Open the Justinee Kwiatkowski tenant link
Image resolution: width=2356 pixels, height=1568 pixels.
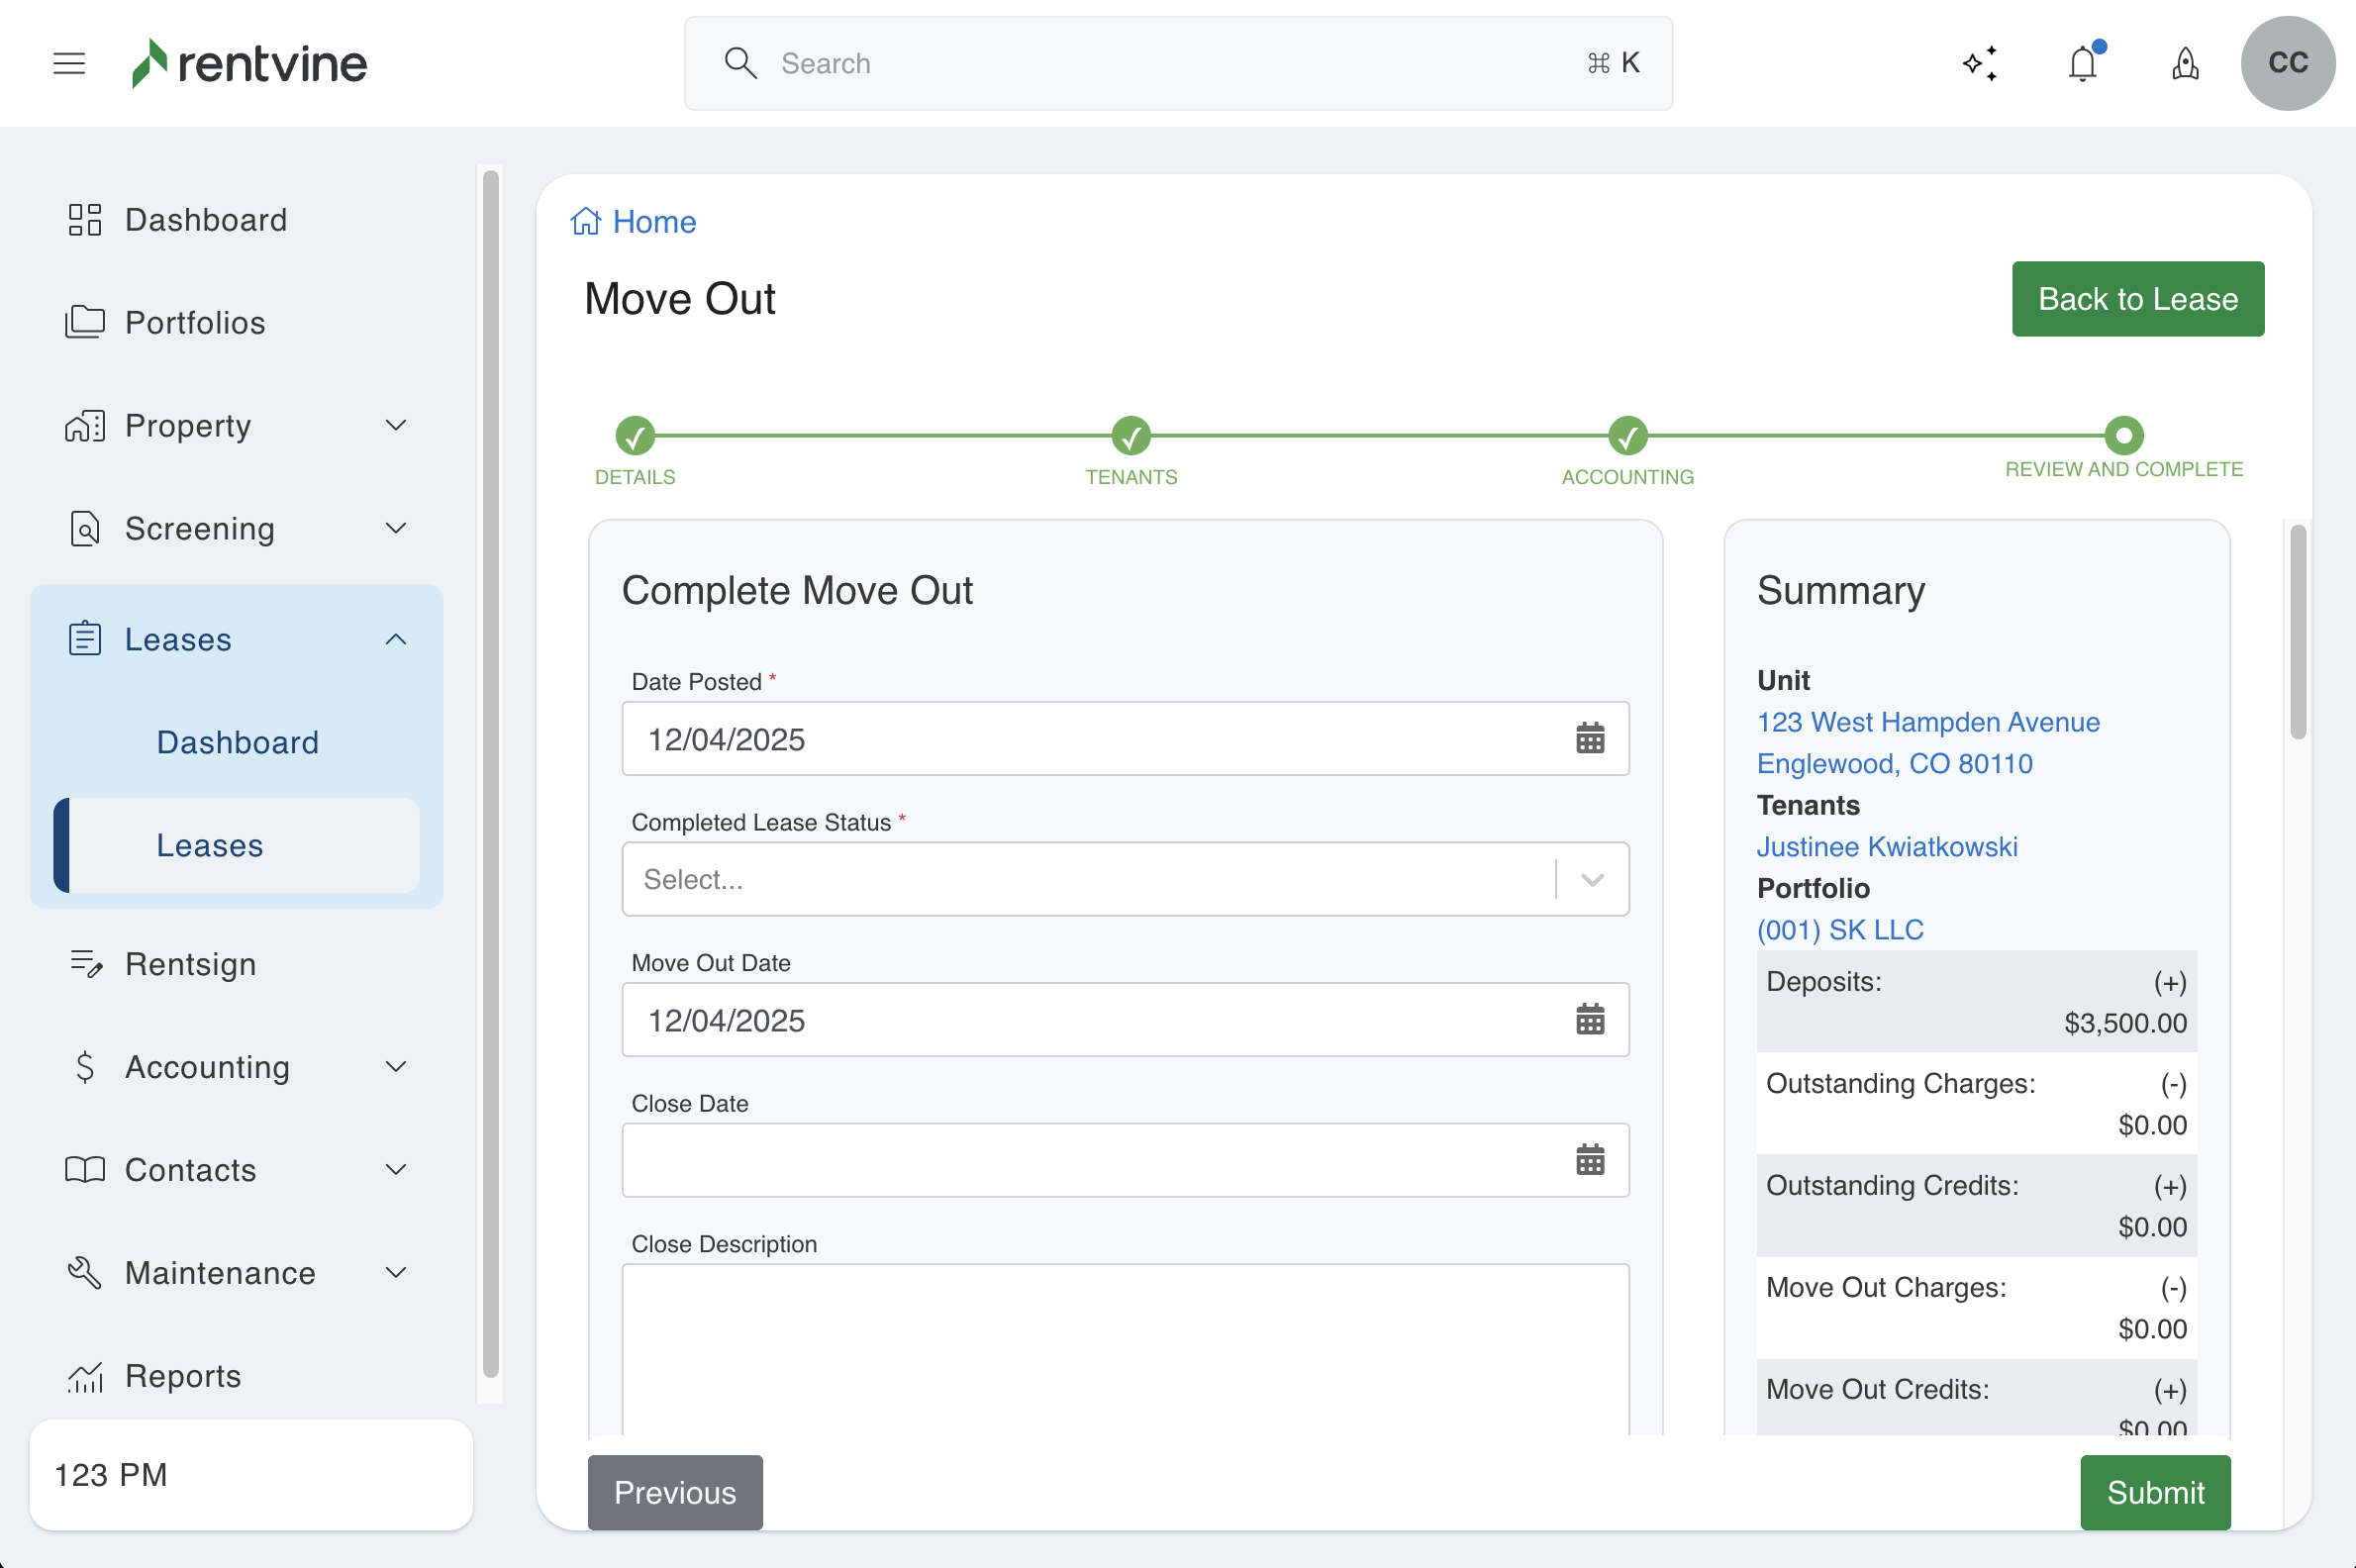coord(1886,846)
